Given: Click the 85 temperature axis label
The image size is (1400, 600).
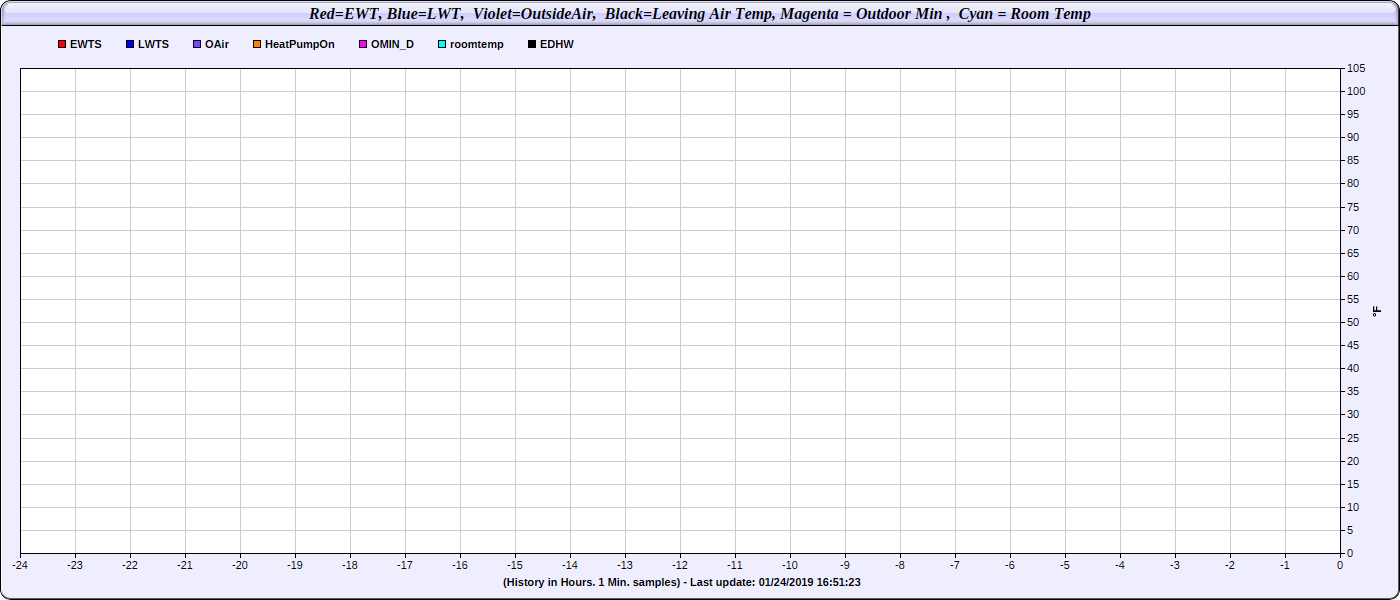Looking at the screenshot, I should (1353, 160).
